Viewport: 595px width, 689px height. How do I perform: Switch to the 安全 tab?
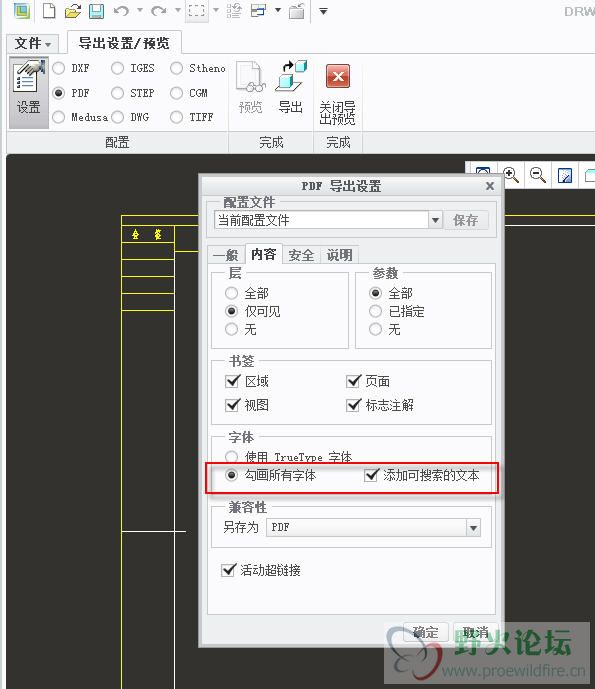(x=301, y=255)
